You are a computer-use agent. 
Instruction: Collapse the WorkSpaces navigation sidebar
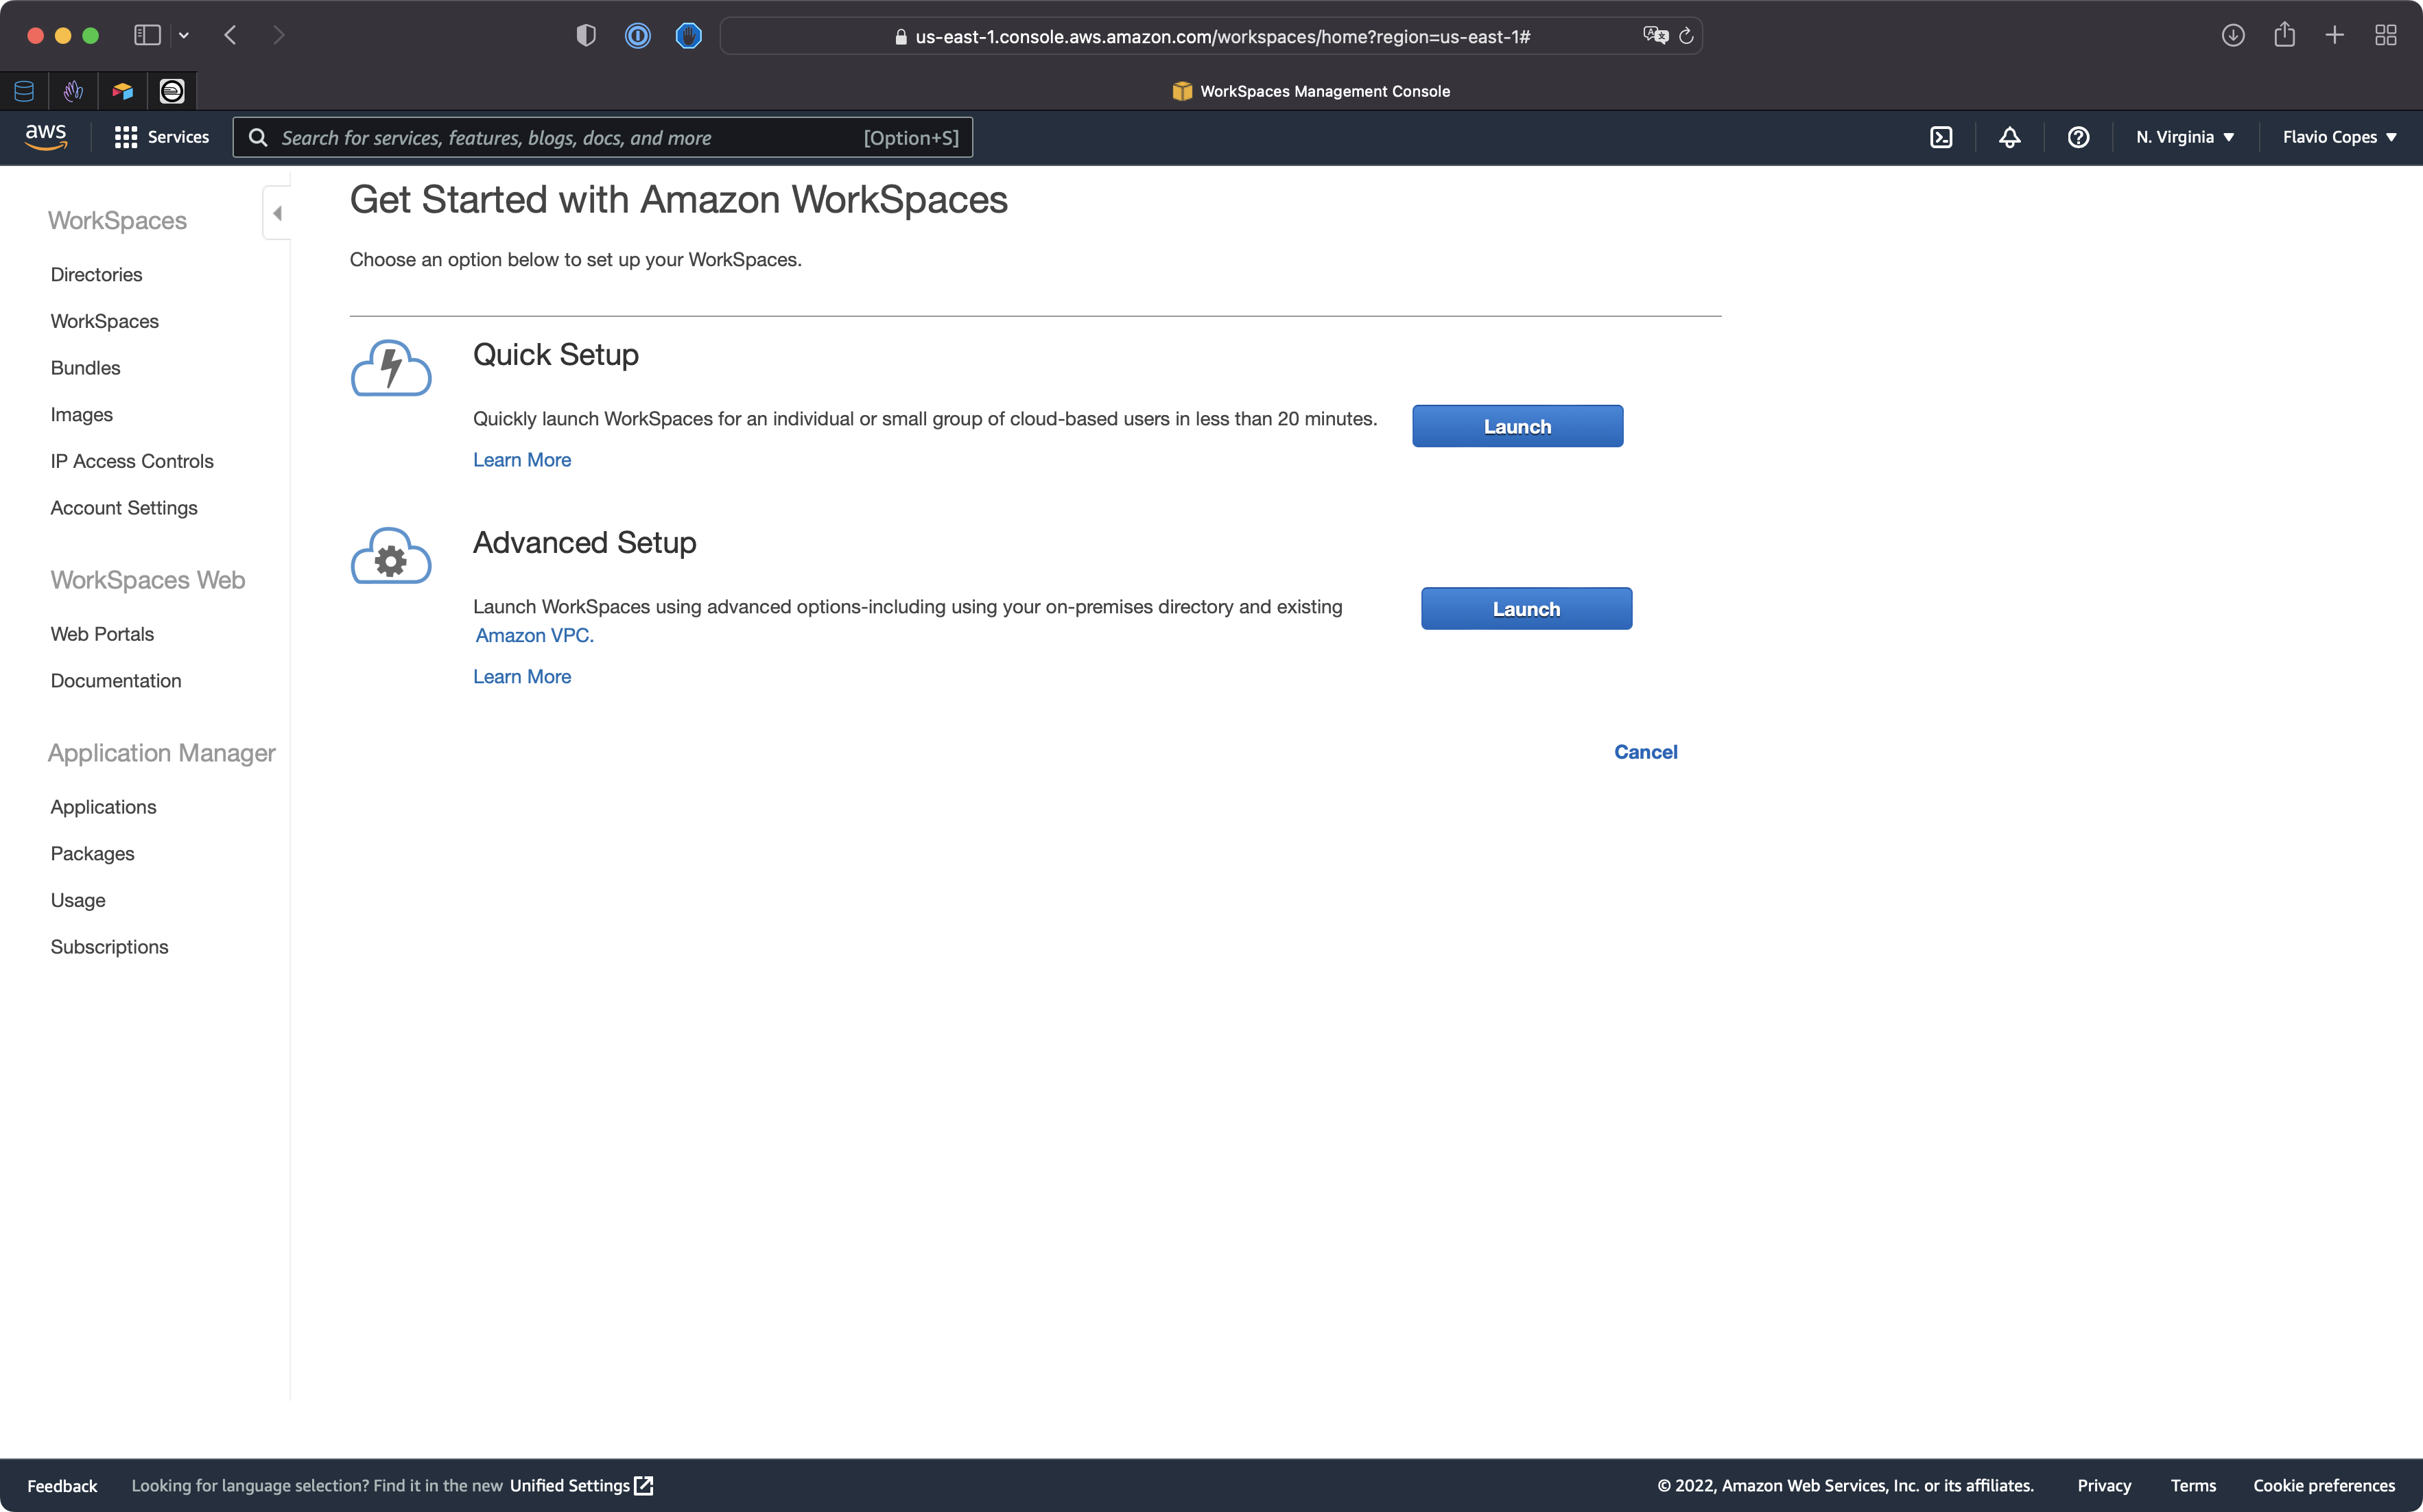click(x=277, y=213)
